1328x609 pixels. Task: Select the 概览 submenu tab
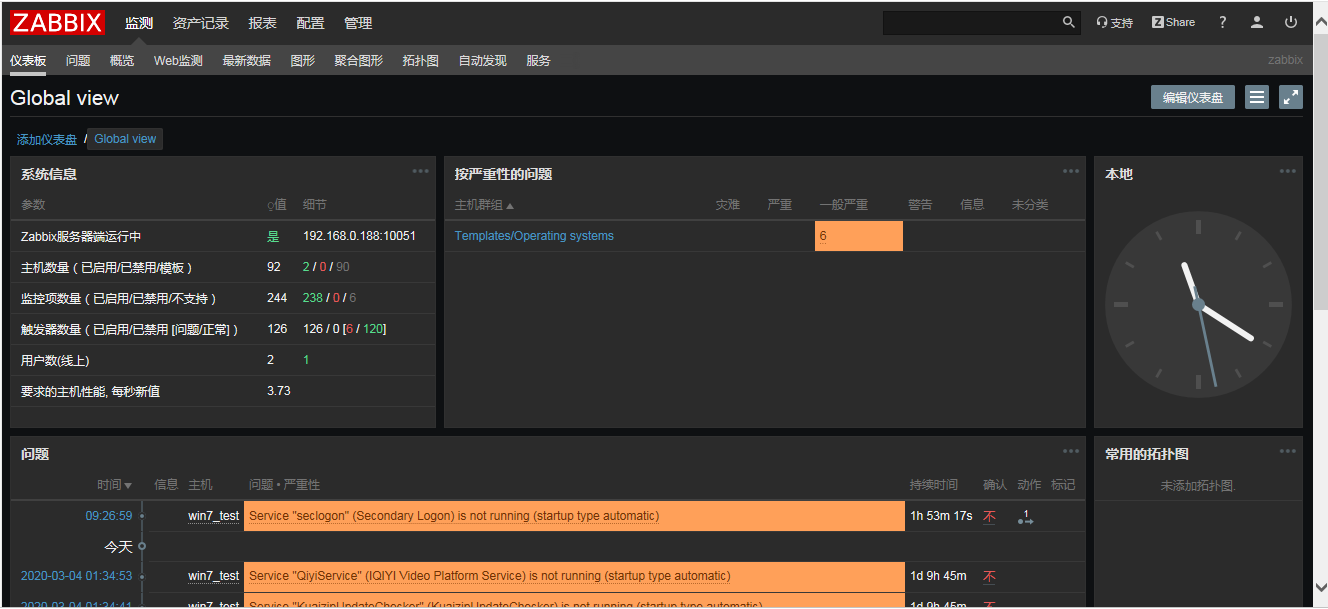[x=122, y=61]
